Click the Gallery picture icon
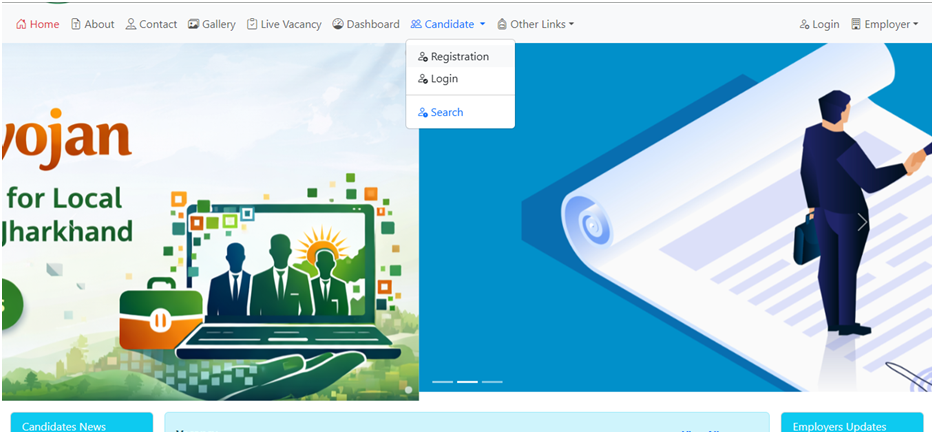Viewport: 934px width, 434px height. (194, 24)
